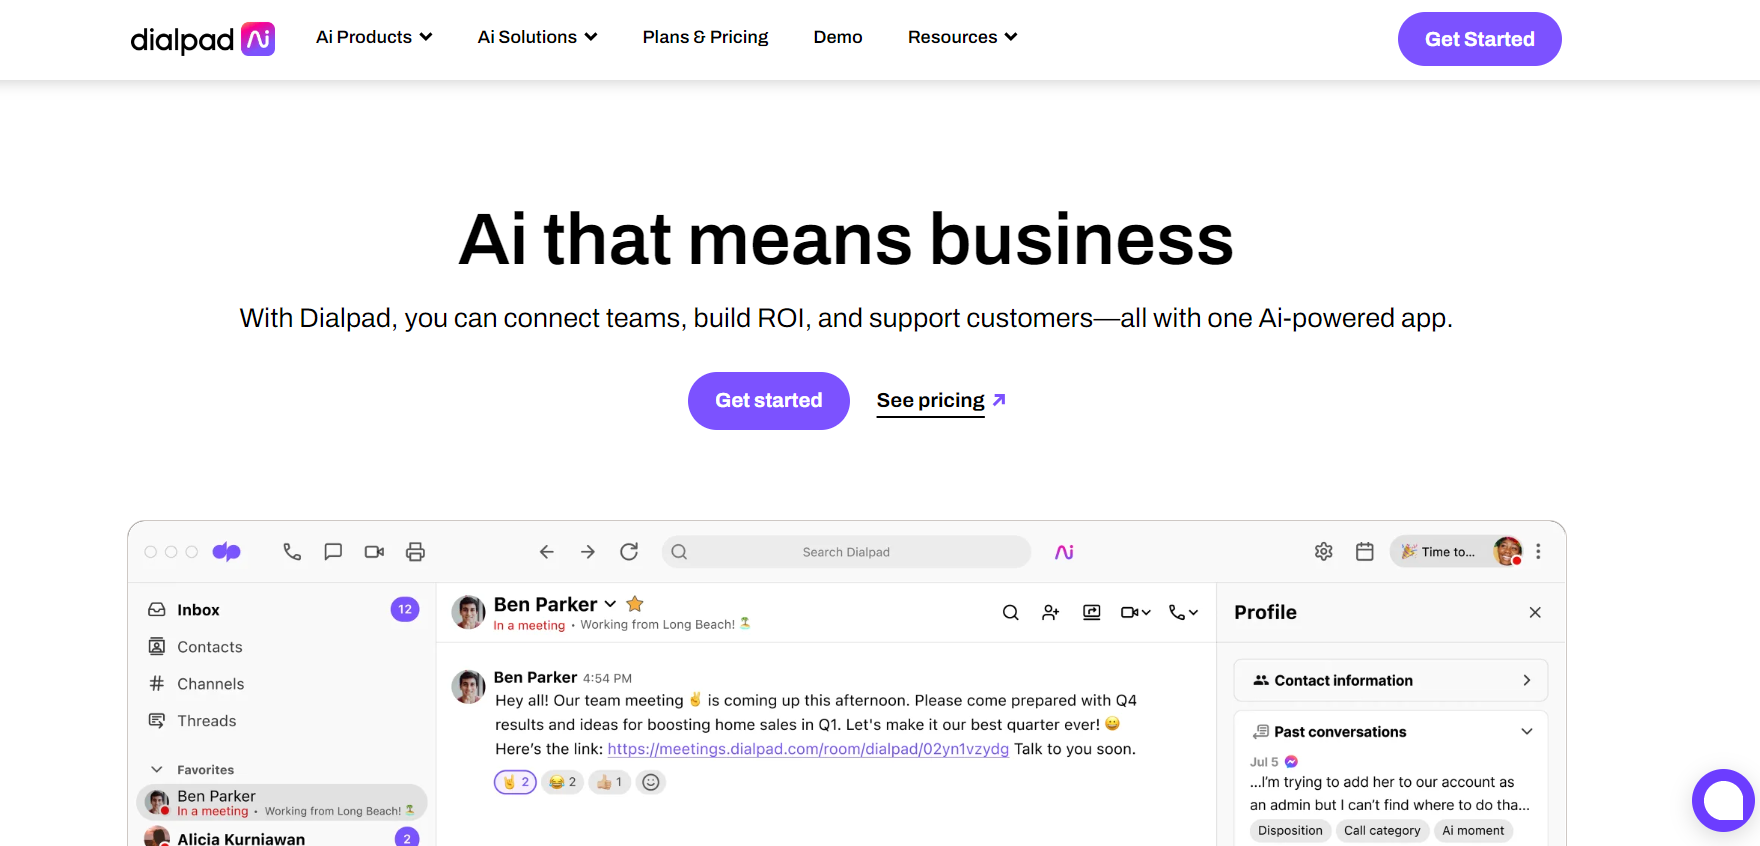Open the Dialpad Ai icon beside search
Image resolution: width=1760 pixels, height=846 pixels.
[x=1064, y=552]
